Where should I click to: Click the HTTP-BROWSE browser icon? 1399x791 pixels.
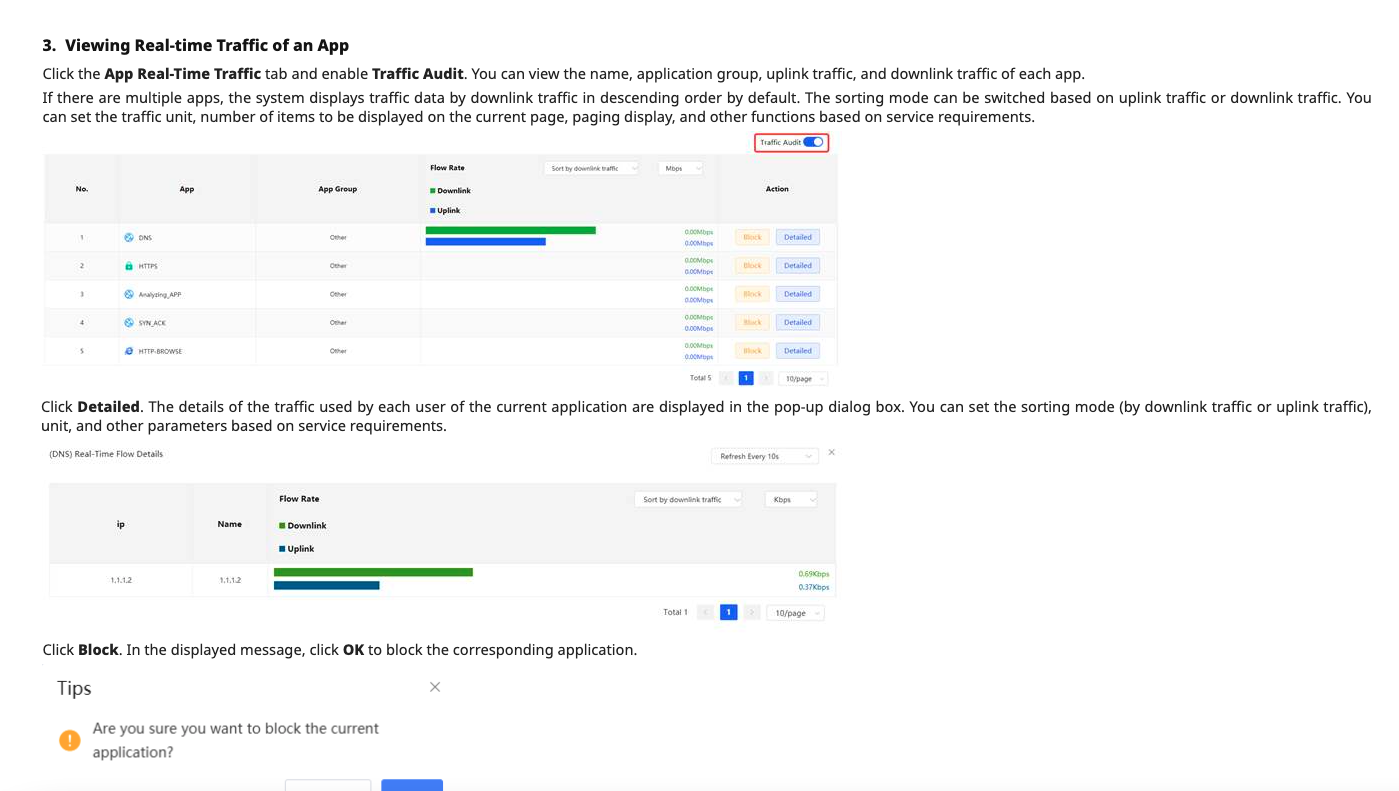(129, 351)
